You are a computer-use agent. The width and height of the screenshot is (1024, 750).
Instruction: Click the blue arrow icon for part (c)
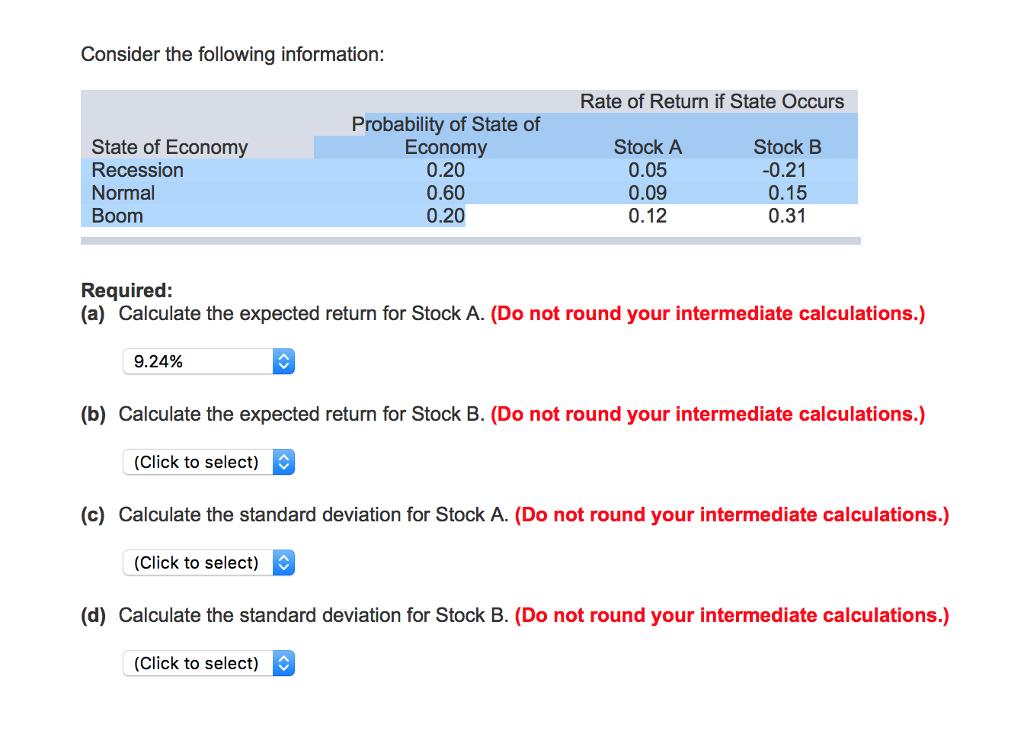coord(284,563)
